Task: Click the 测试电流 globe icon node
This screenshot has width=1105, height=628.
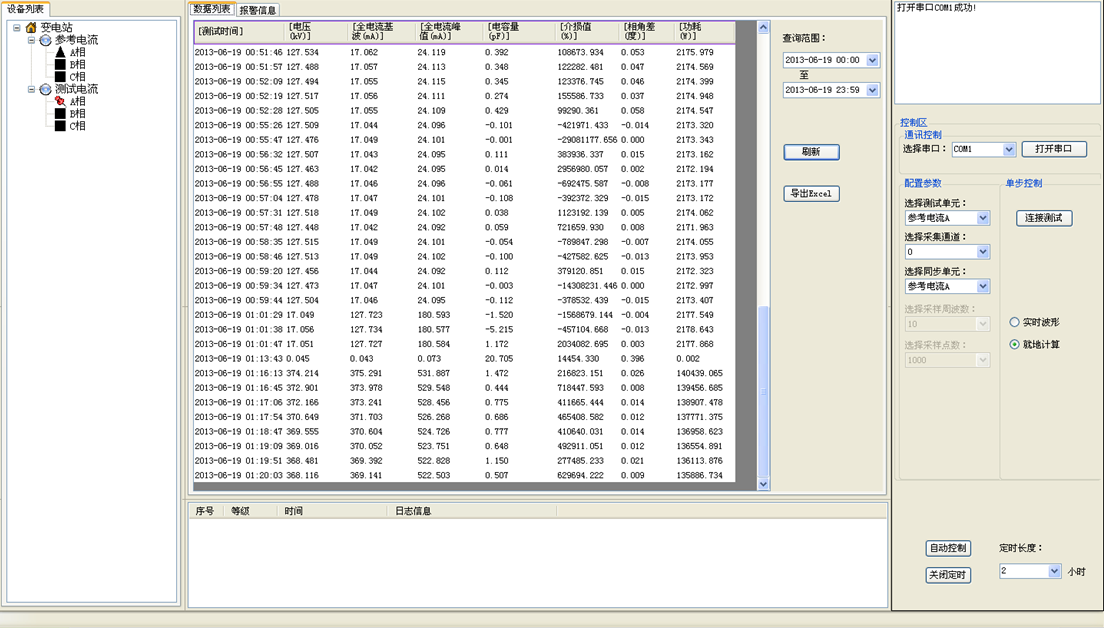Action: point(45,90)
